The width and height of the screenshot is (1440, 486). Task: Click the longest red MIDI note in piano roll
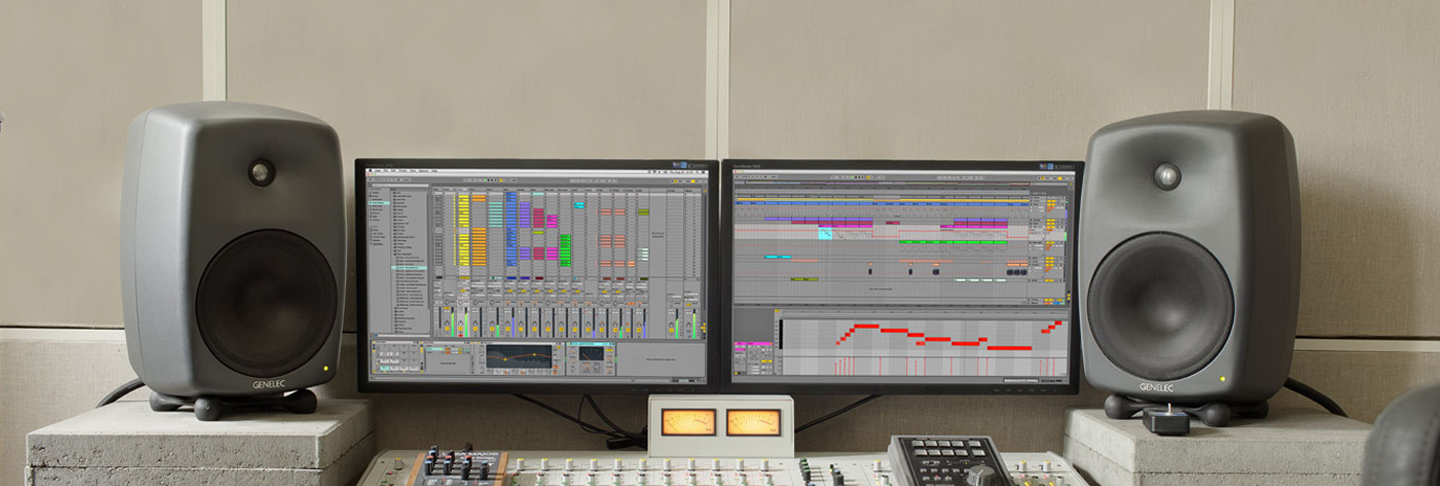[1009, 347]
